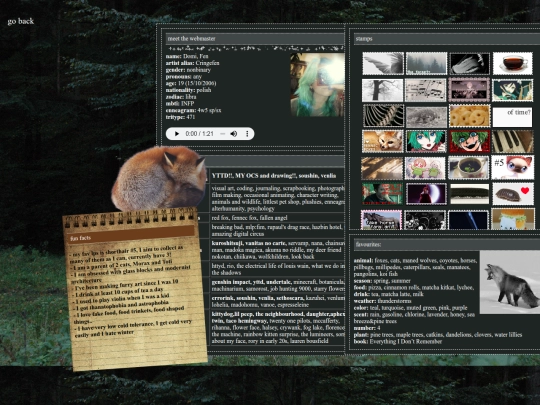Open the black and white swirls stamp
This screenshot has width=540, height=405.
[x=425, y=220]
